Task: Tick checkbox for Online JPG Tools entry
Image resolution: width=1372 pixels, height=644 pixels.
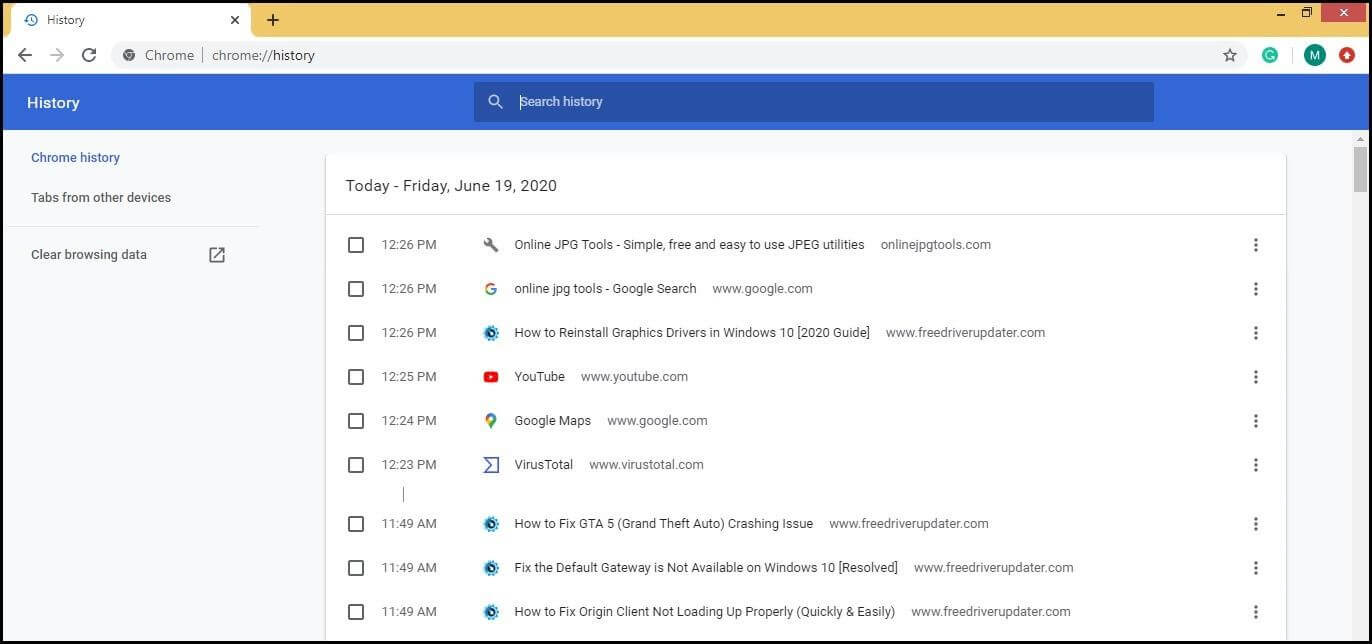Action: 356,245
